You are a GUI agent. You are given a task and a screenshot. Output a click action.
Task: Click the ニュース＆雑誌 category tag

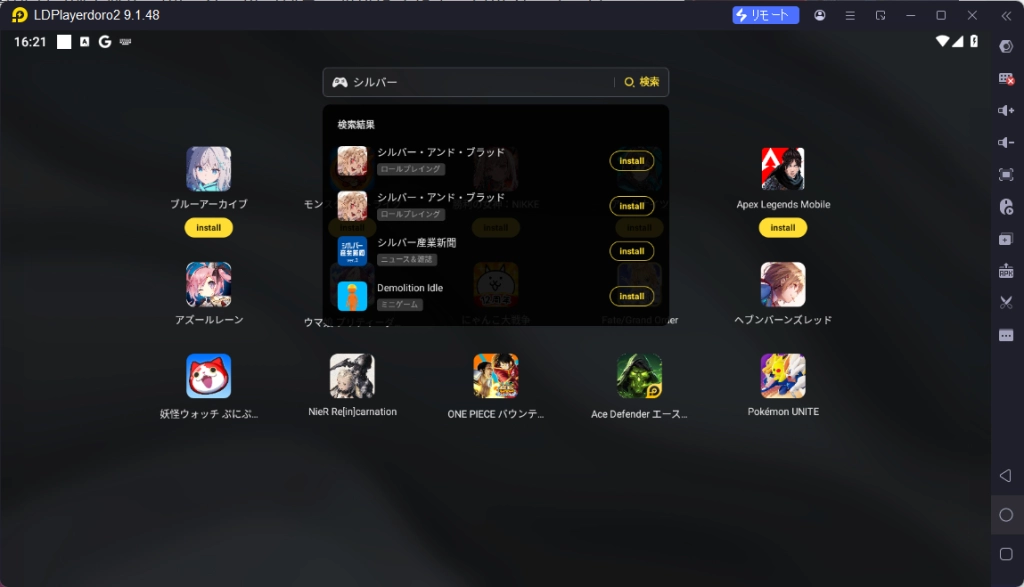[407, 259]
